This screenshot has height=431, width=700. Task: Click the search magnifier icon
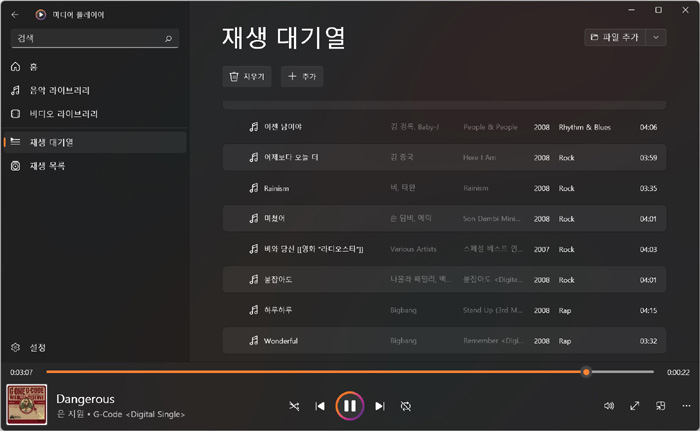pyautogui.click(x=168, y=39)
